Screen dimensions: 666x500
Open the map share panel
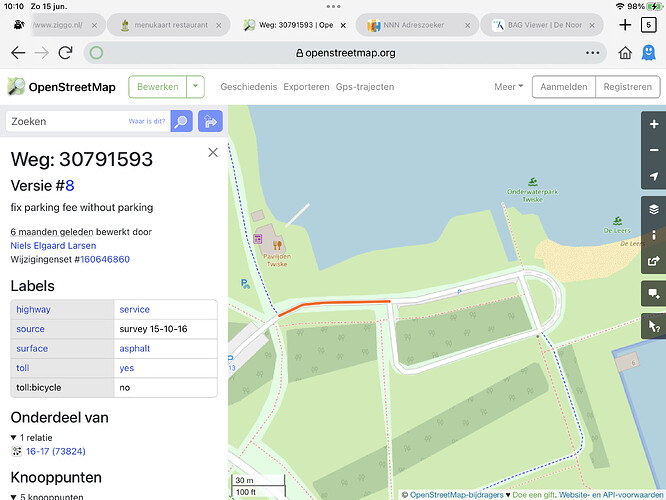[x=654, y=260]
